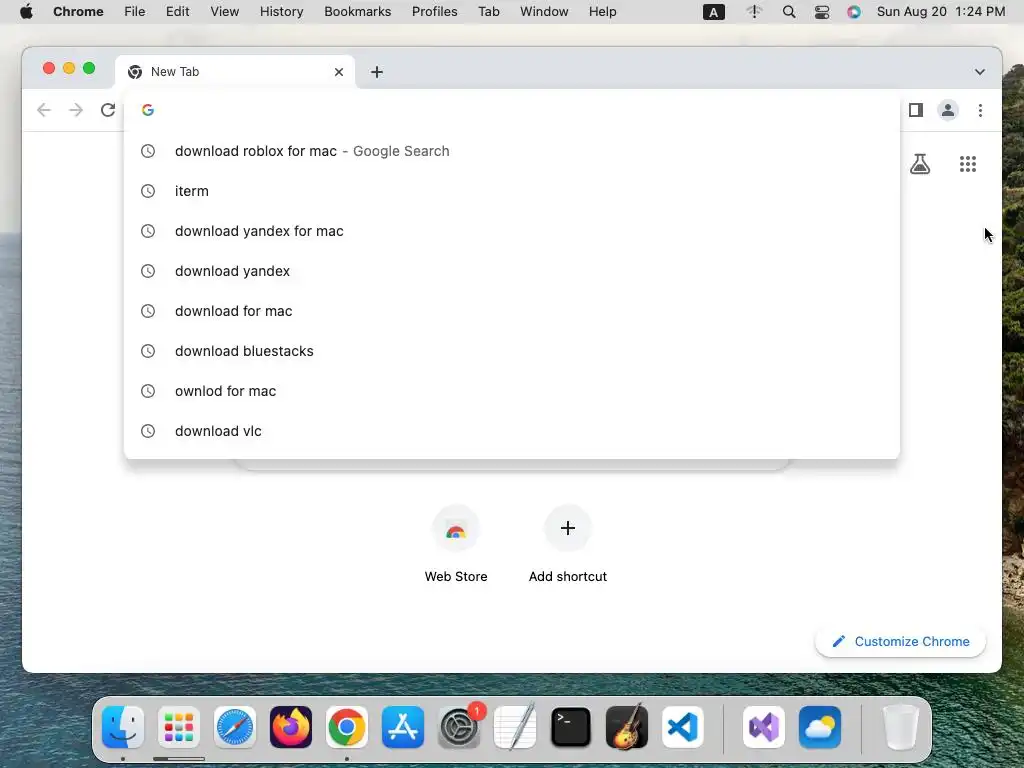Screen dimensions: 1024x768
Task: Open the Edit menu
Action: [x=177, y=12]
